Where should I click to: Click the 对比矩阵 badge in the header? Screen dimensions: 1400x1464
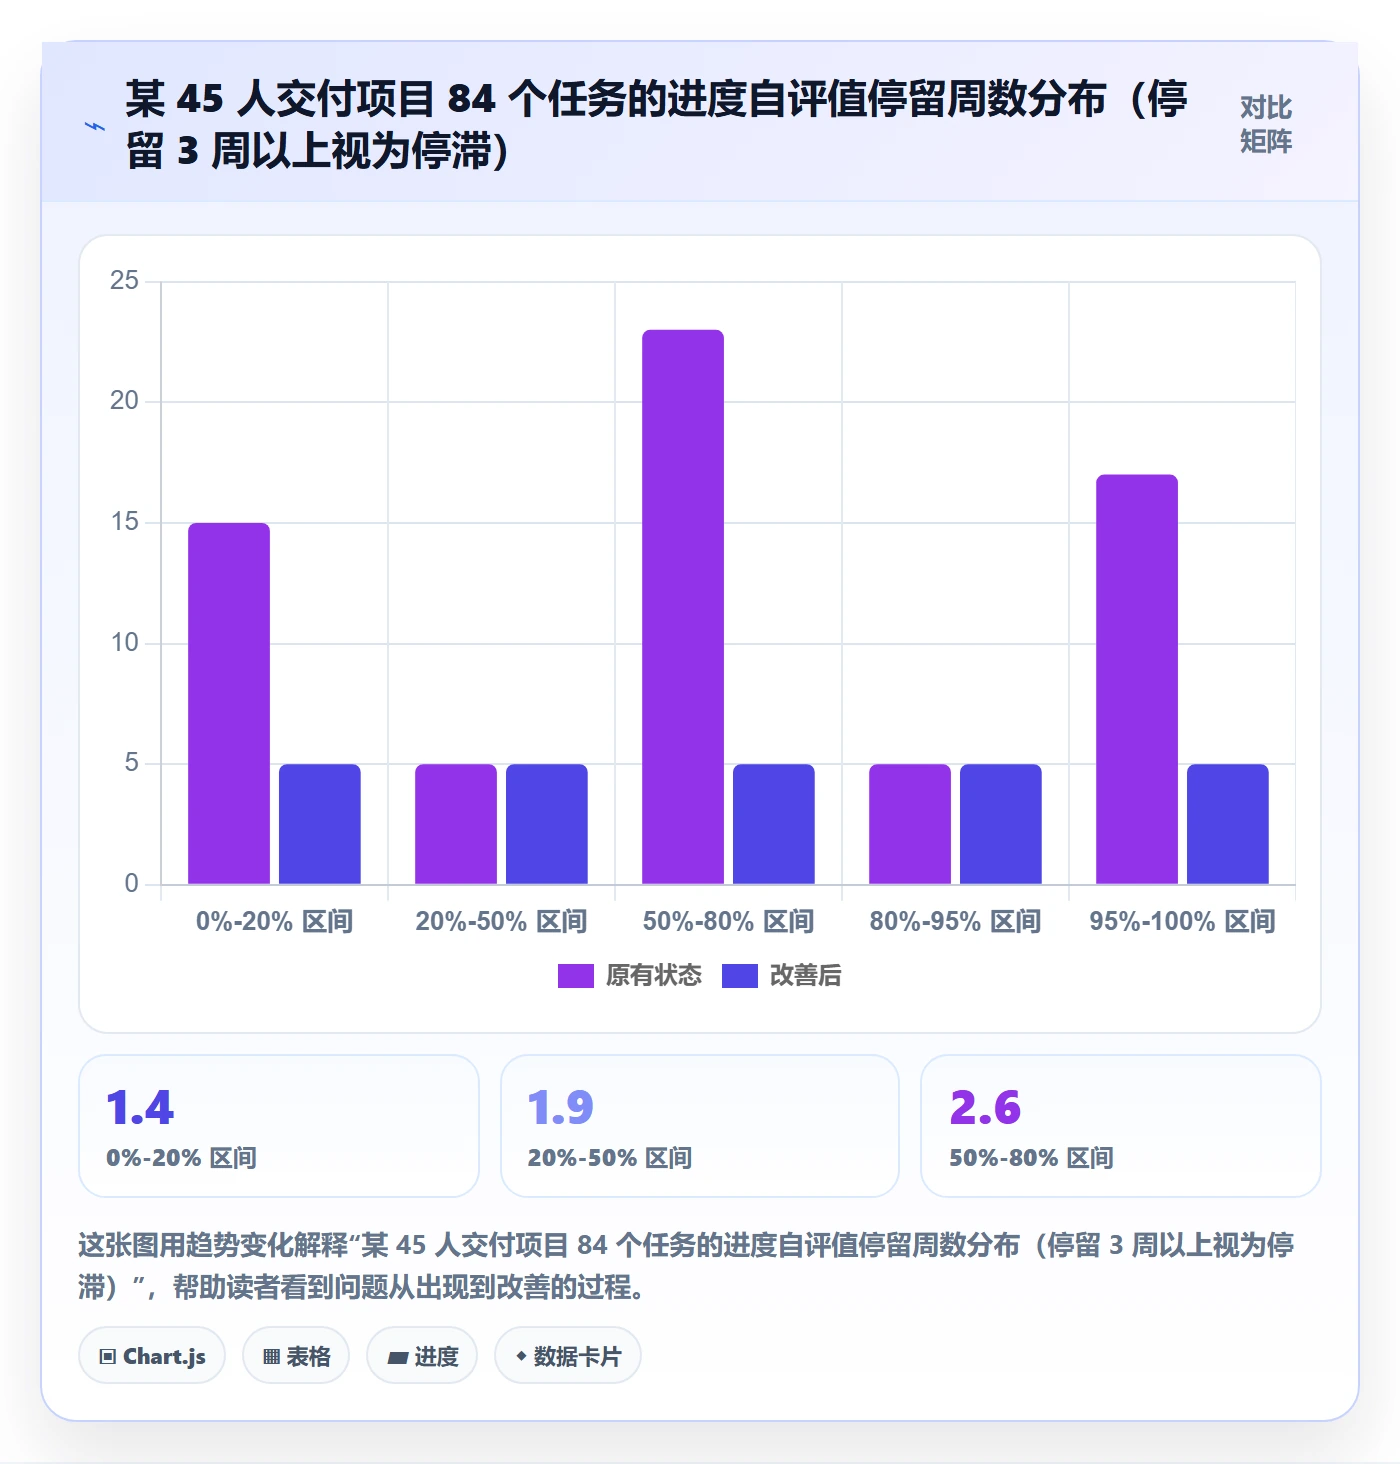tap(1266, 124)
